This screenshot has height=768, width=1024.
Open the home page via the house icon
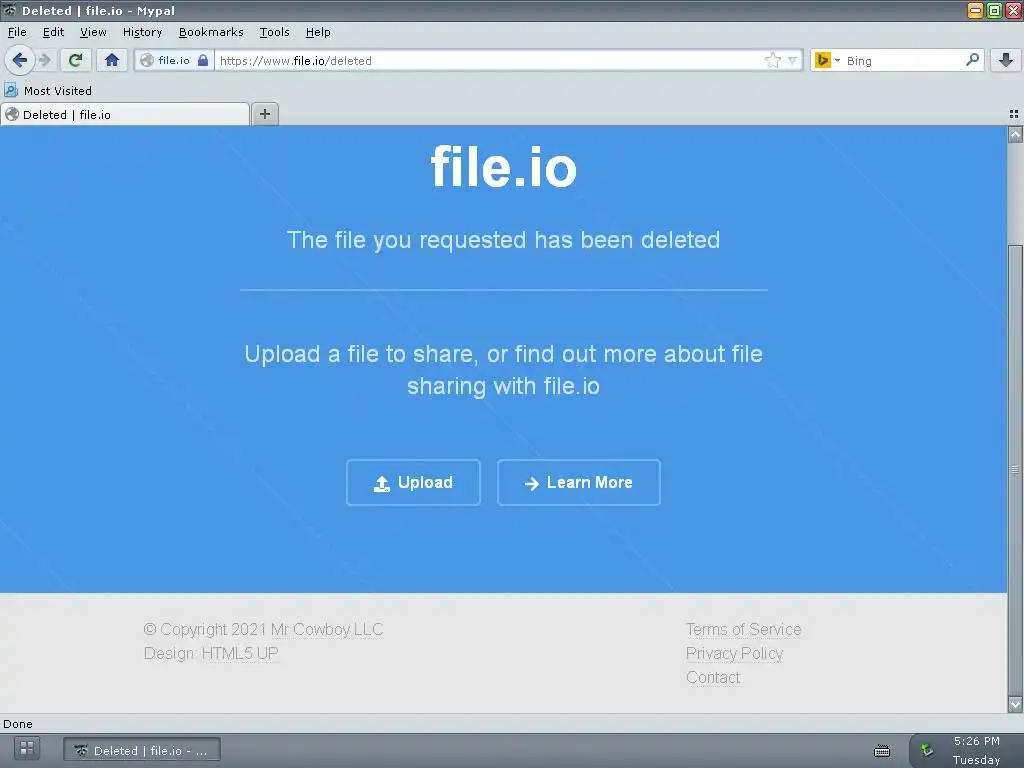click(x=112, y=60)
